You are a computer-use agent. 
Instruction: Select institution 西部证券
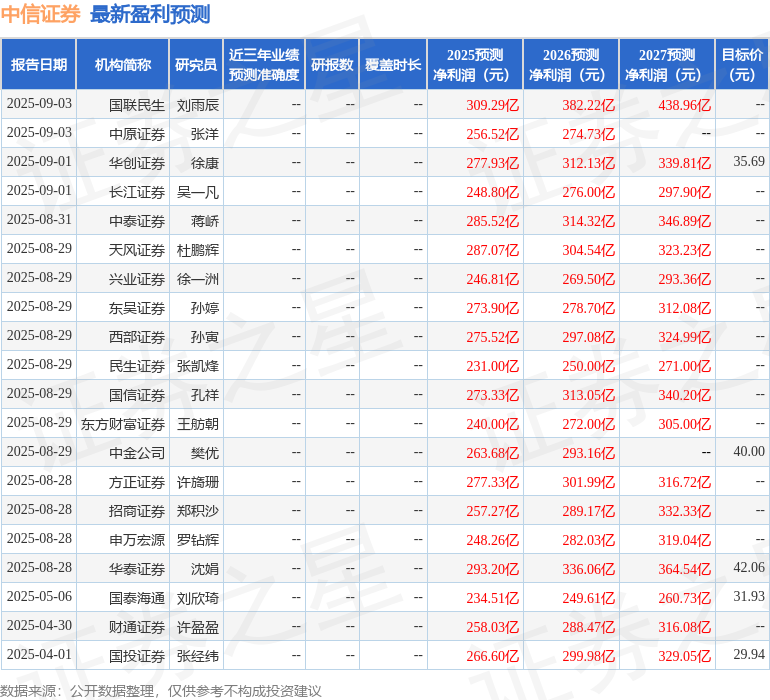pos(137,337)
